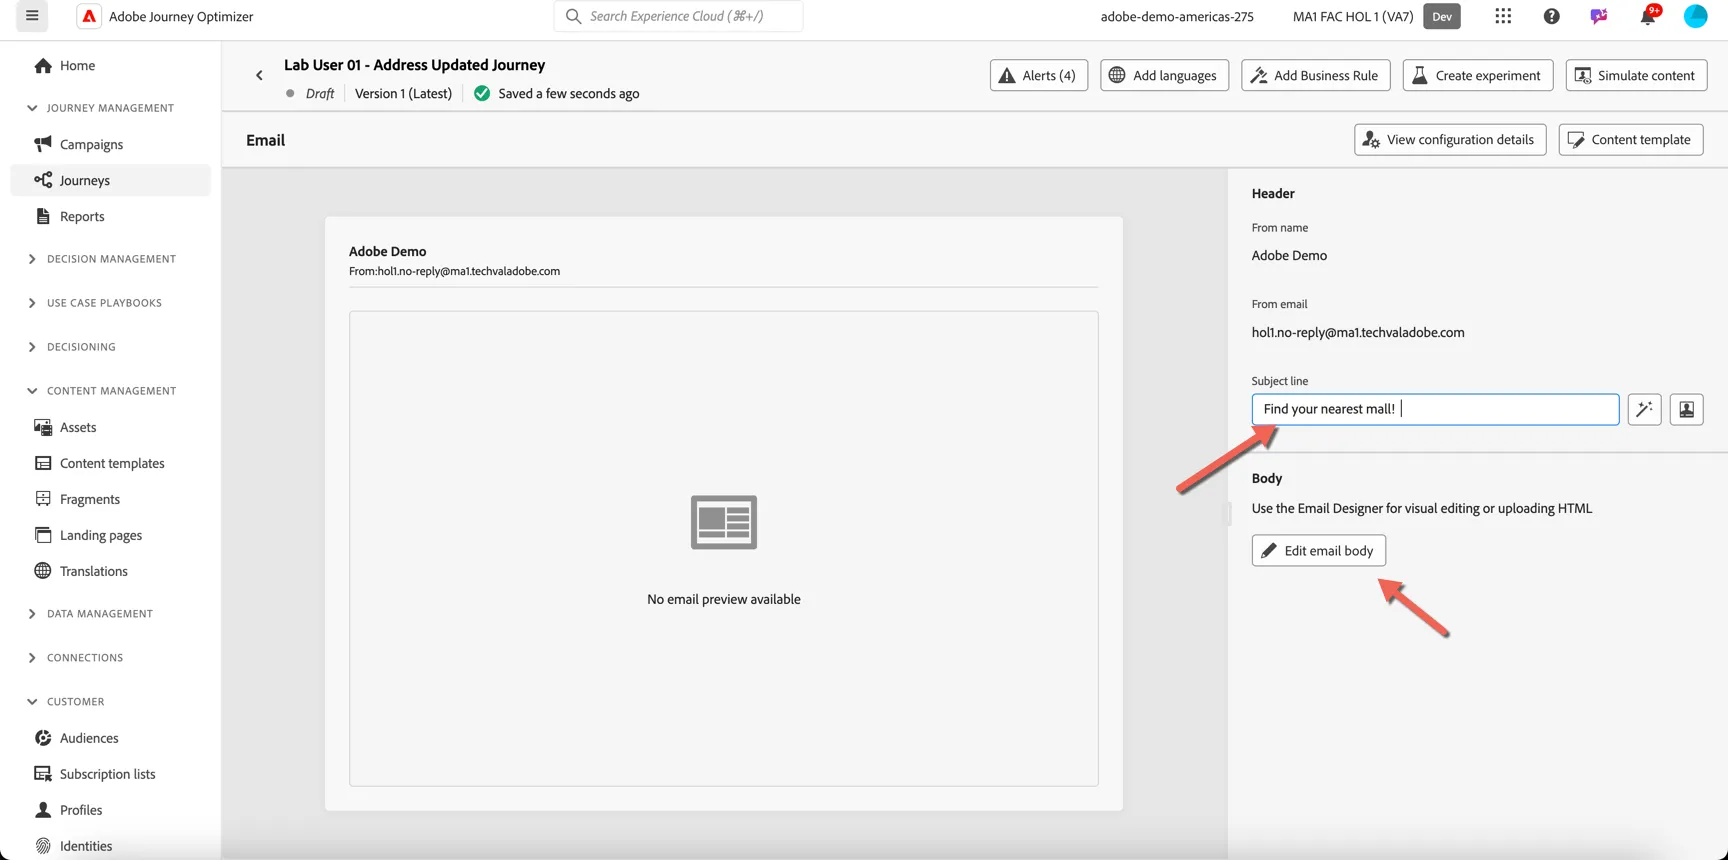Viewport: 1728px width, 860px height.
Task: Click Create experiment button
Action: 1477,75
